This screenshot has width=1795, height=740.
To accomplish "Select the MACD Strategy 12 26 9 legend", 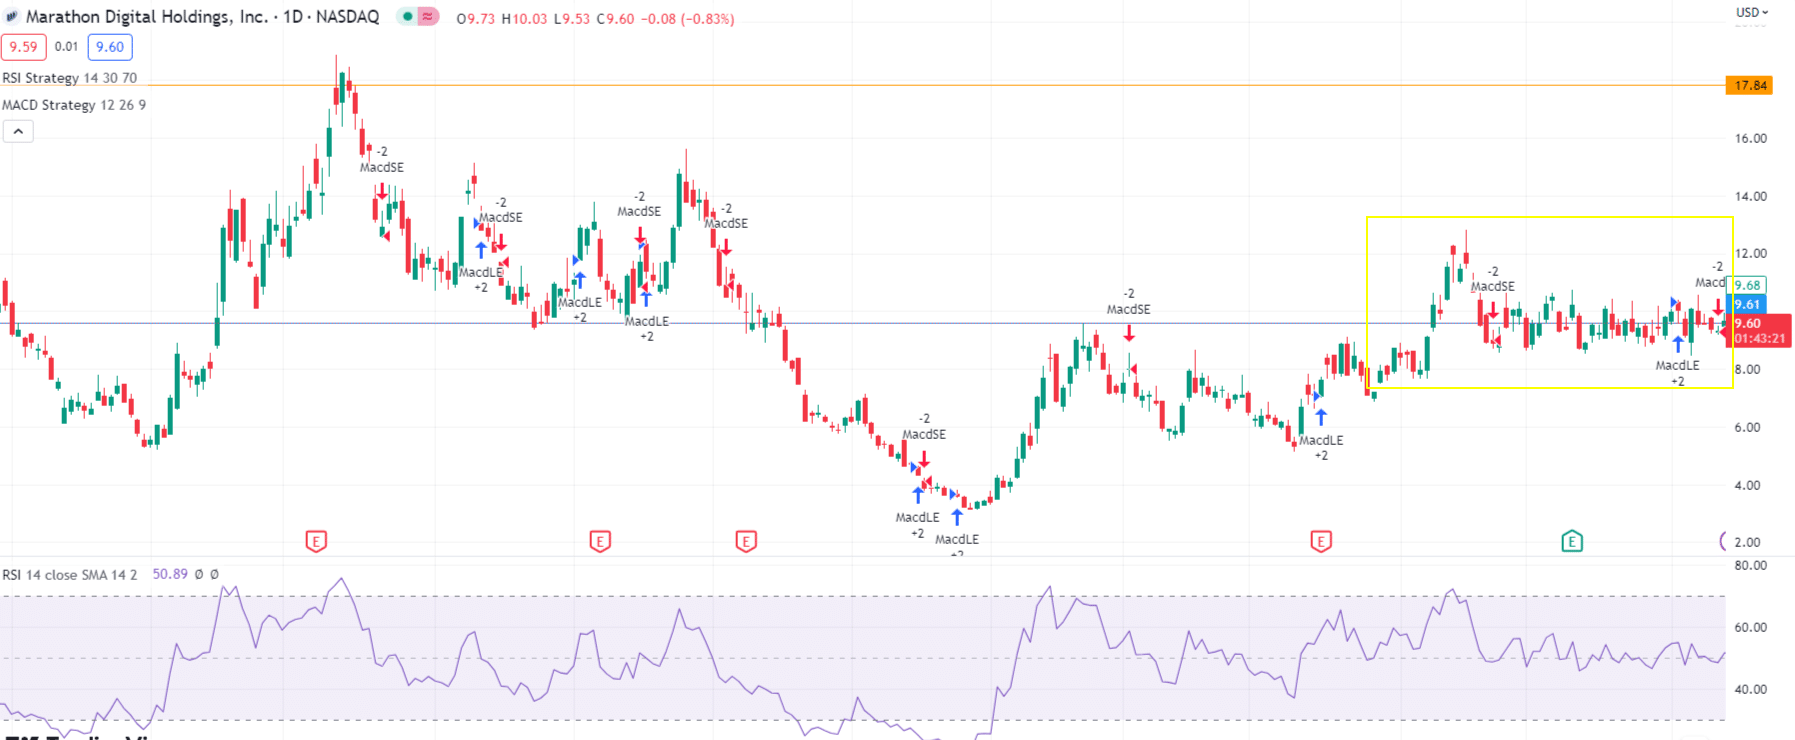I will click(74, 105).
